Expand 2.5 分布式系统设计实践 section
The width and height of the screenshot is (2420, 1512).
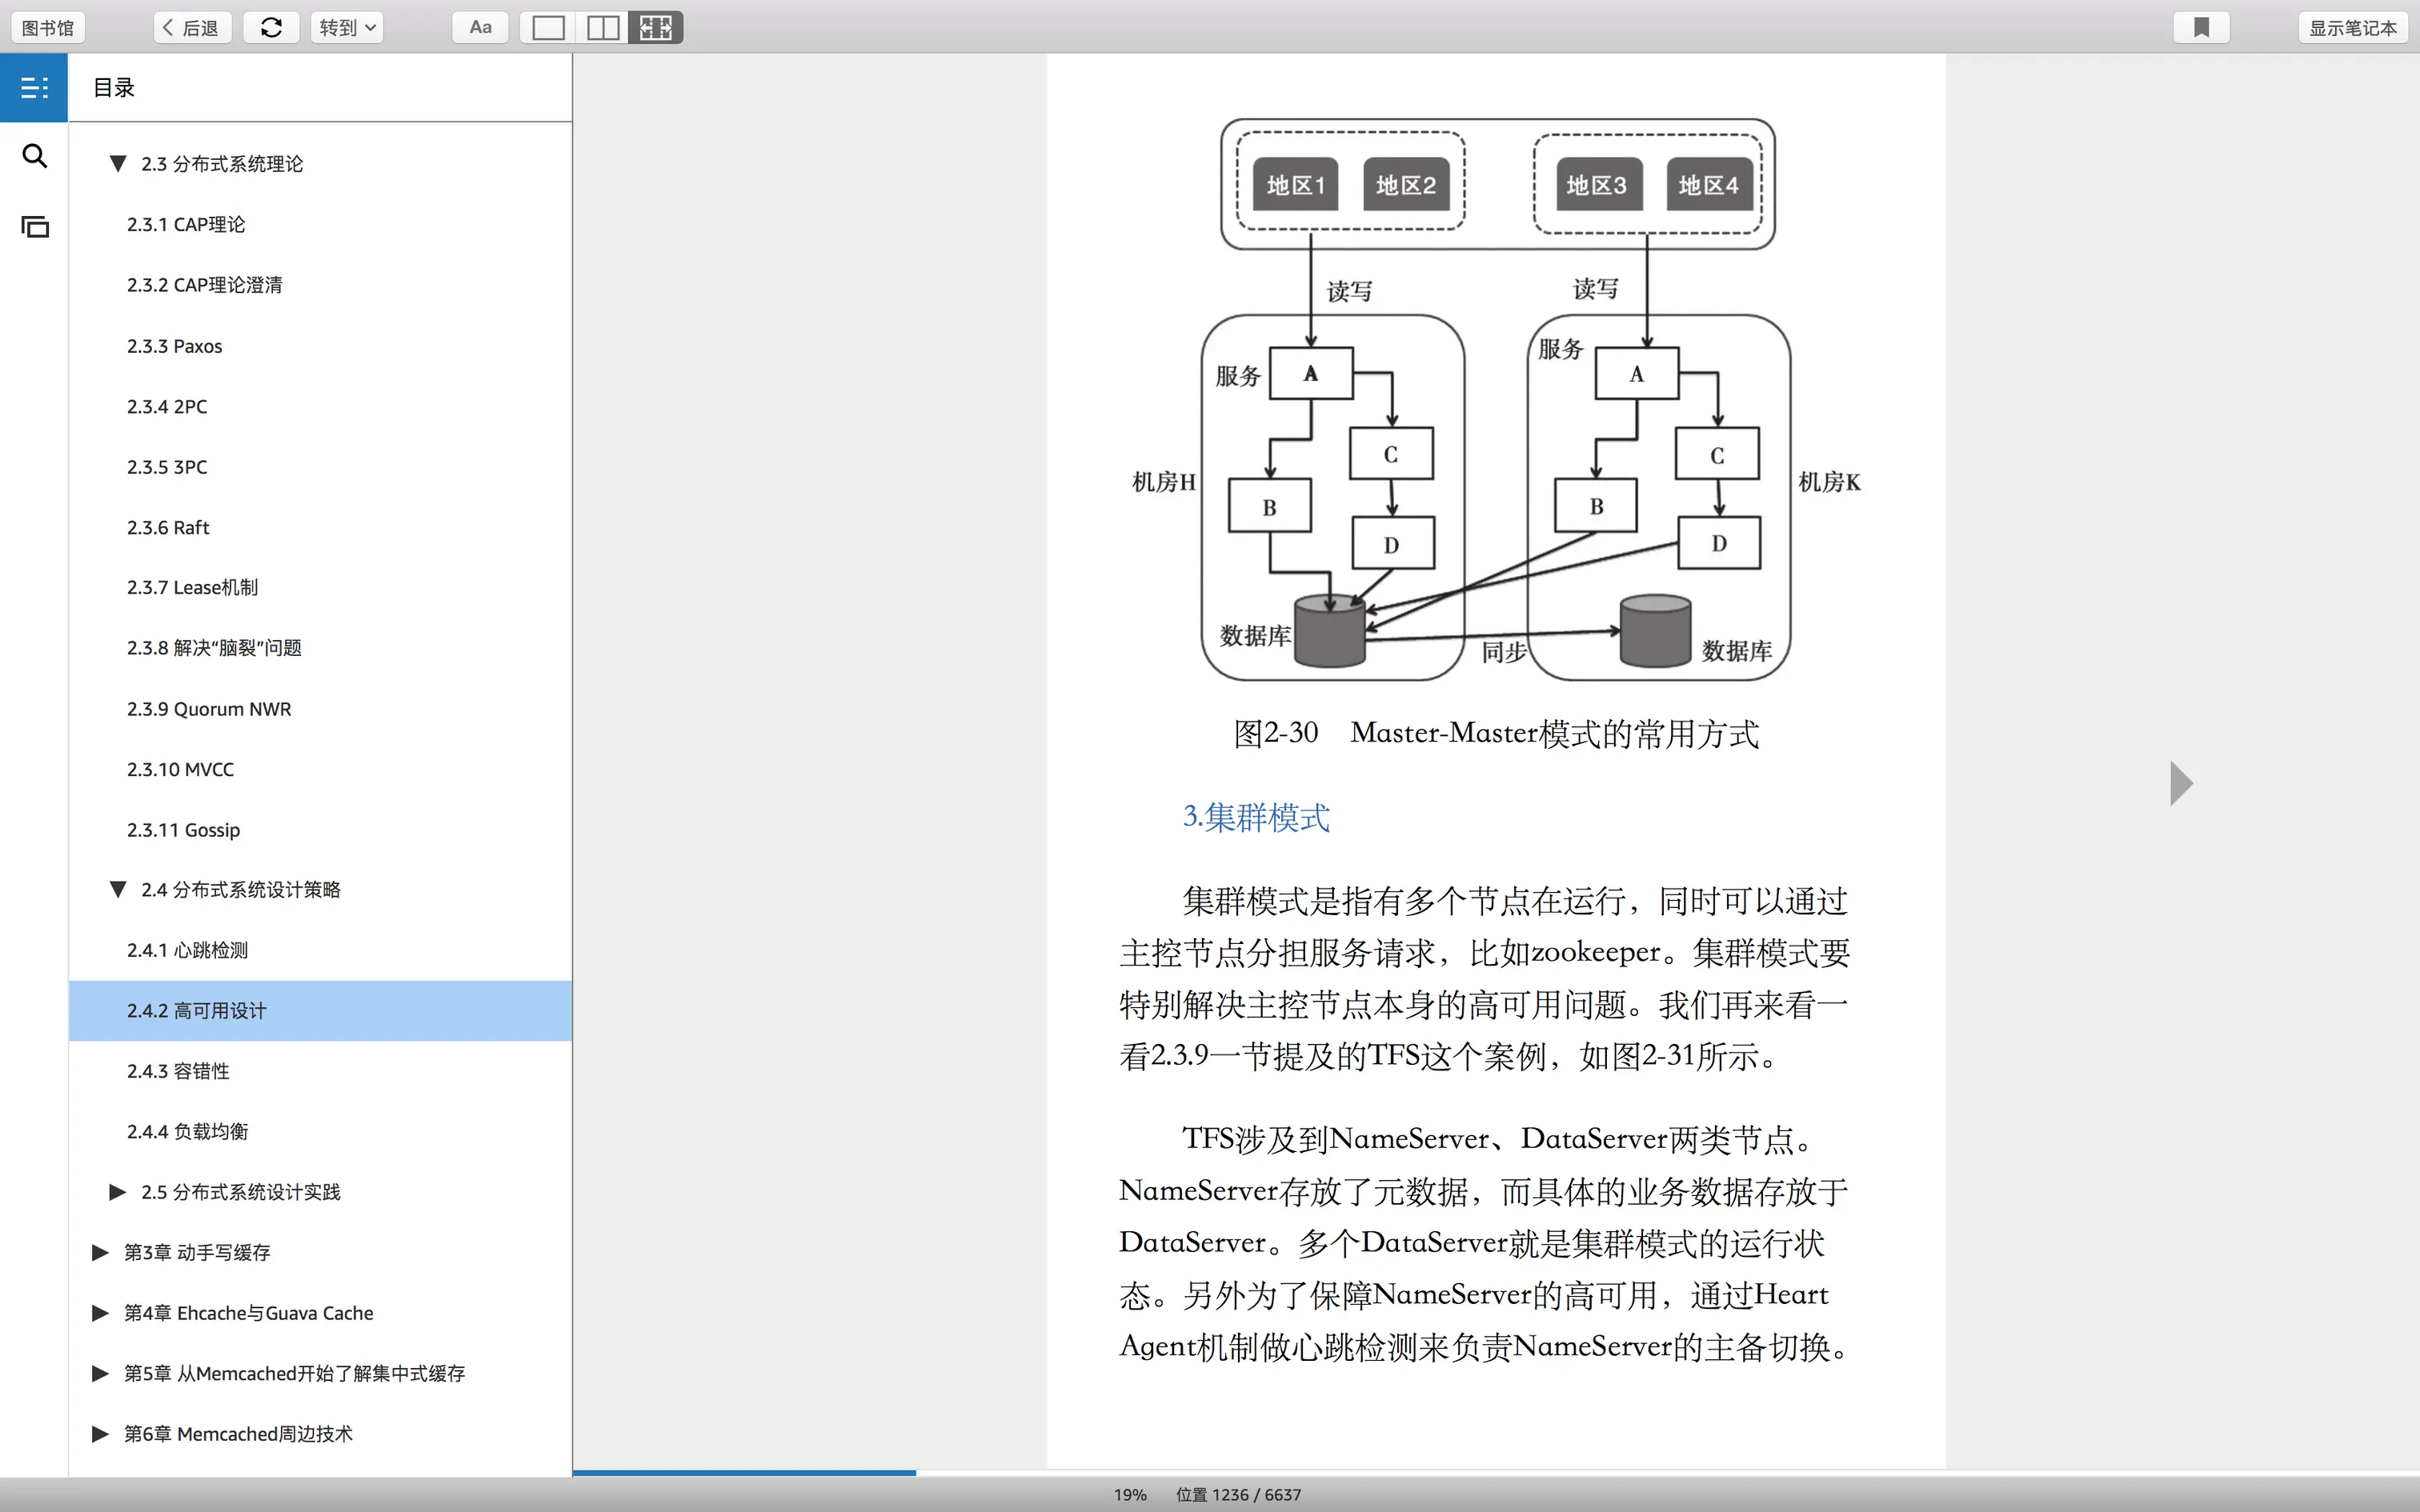(118, 1192)
